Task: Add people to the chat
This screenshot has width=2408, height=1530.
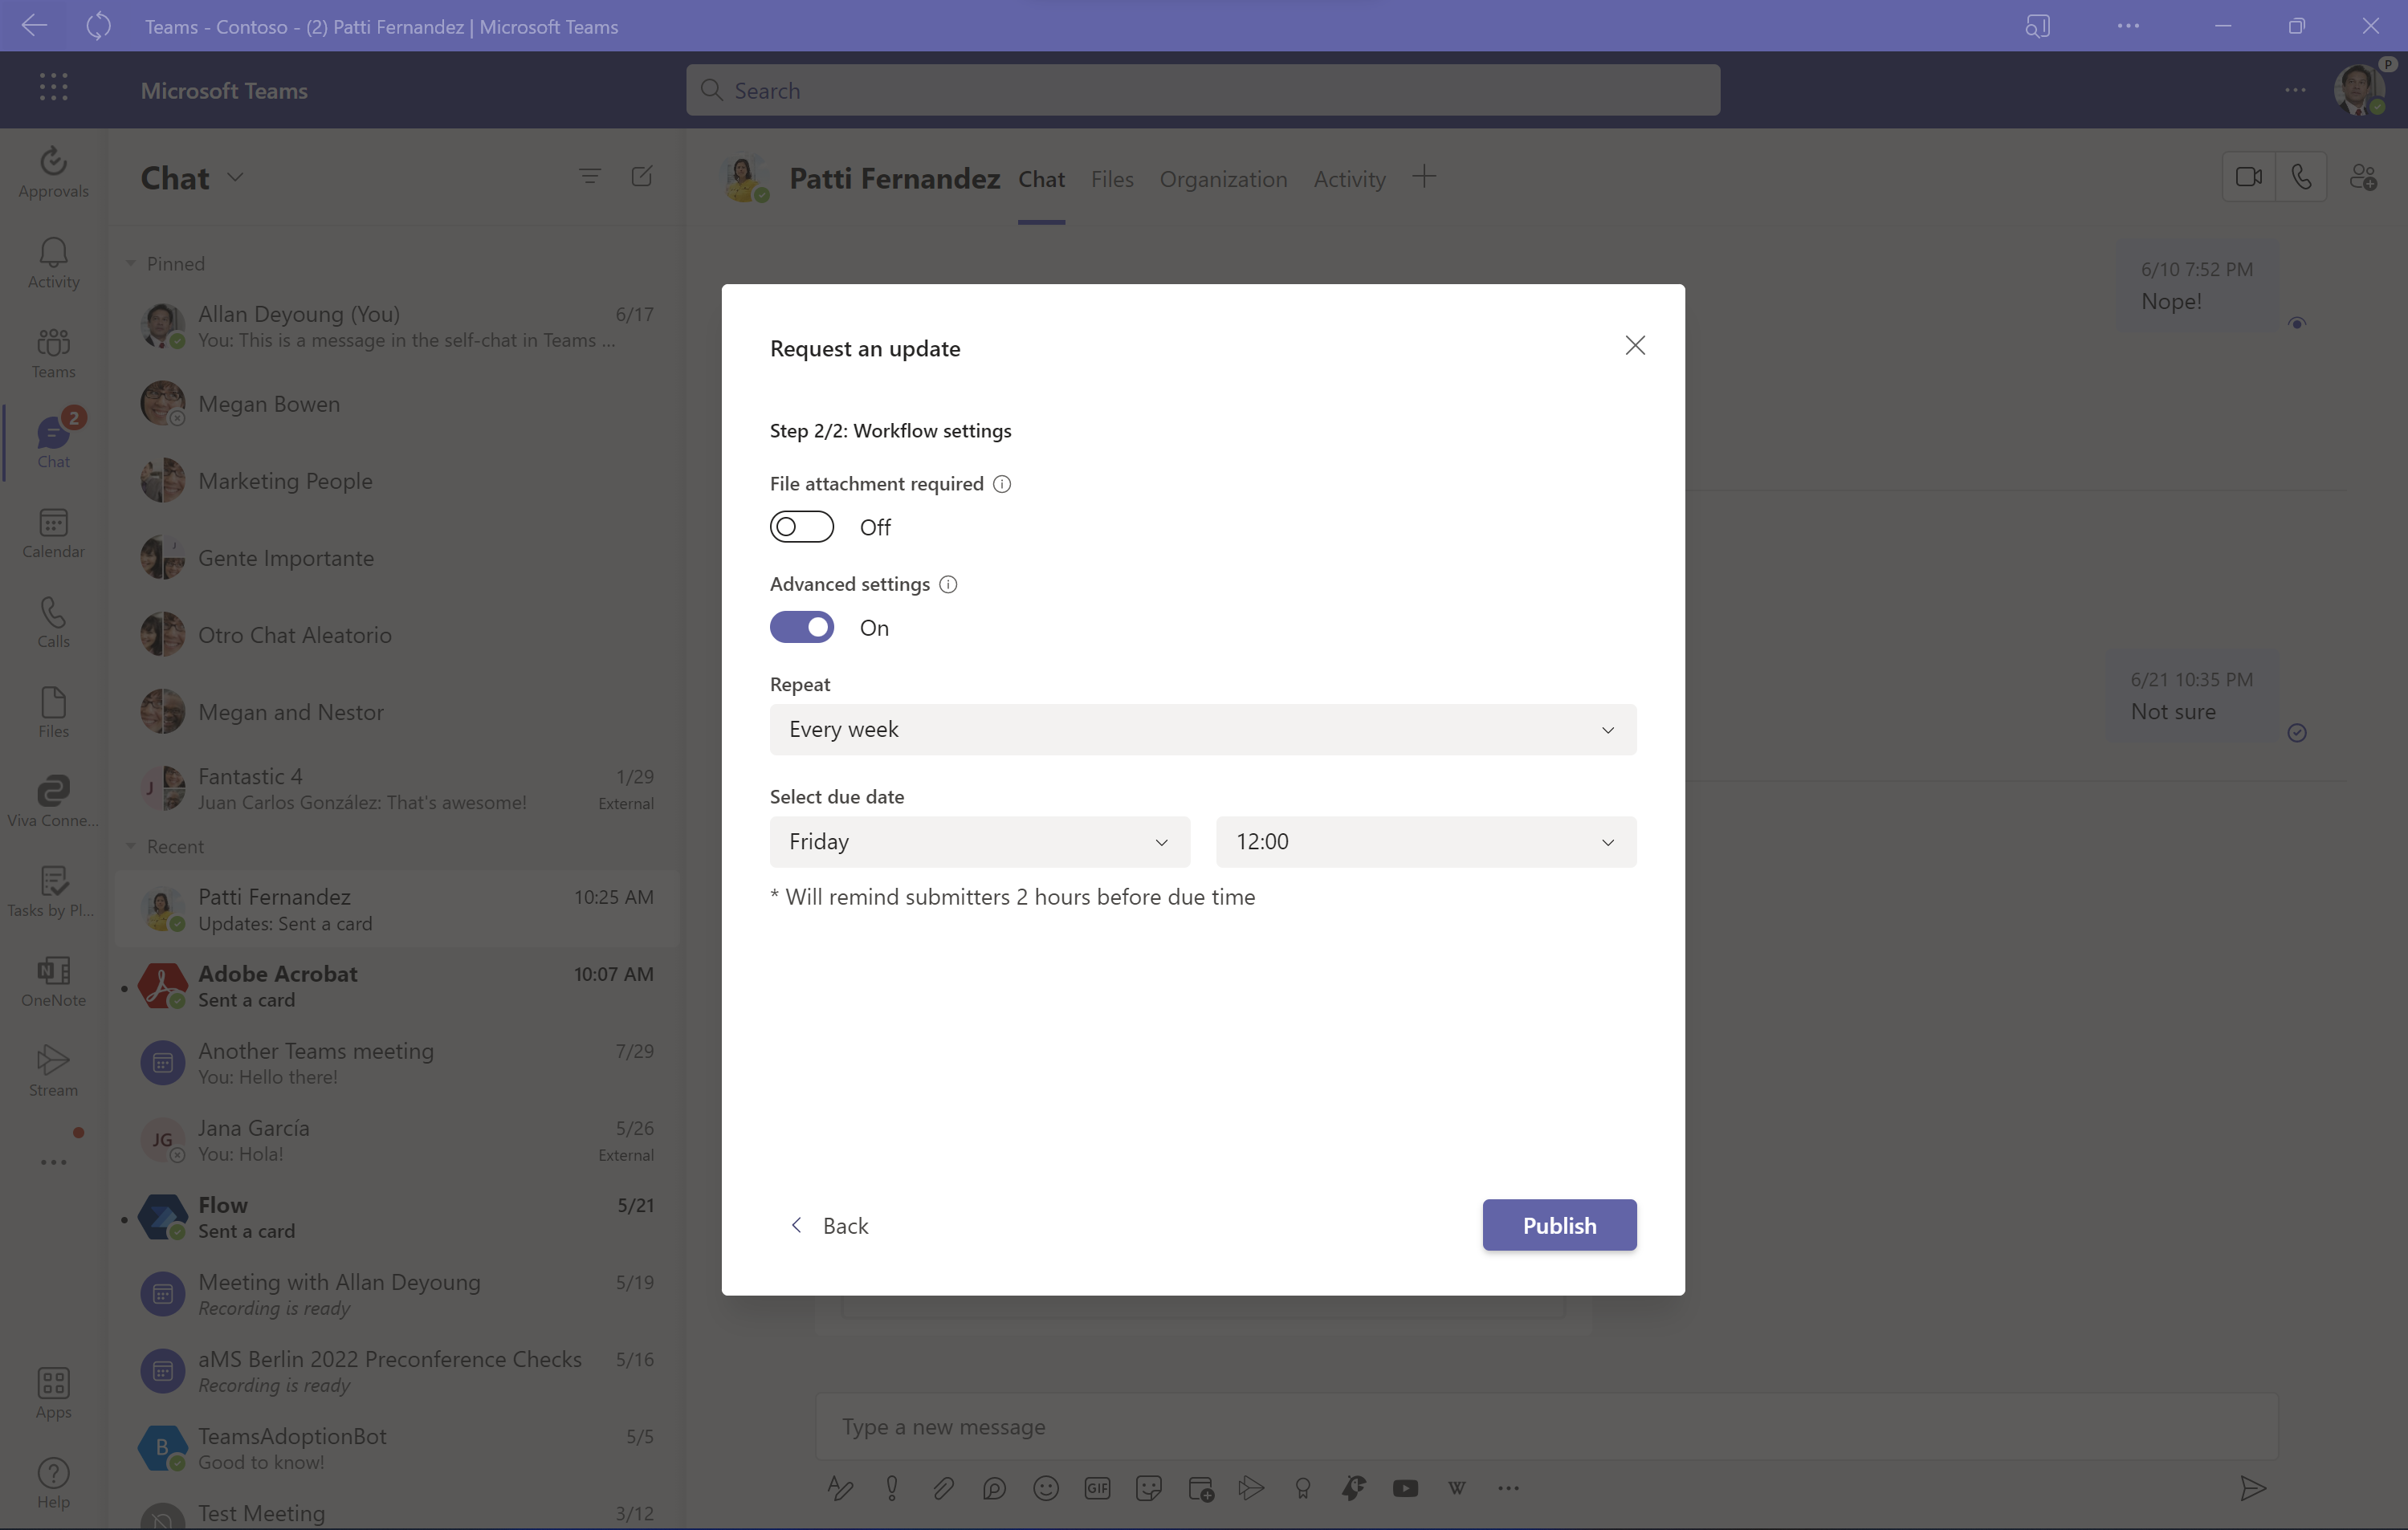Action: pos(2363,177)
